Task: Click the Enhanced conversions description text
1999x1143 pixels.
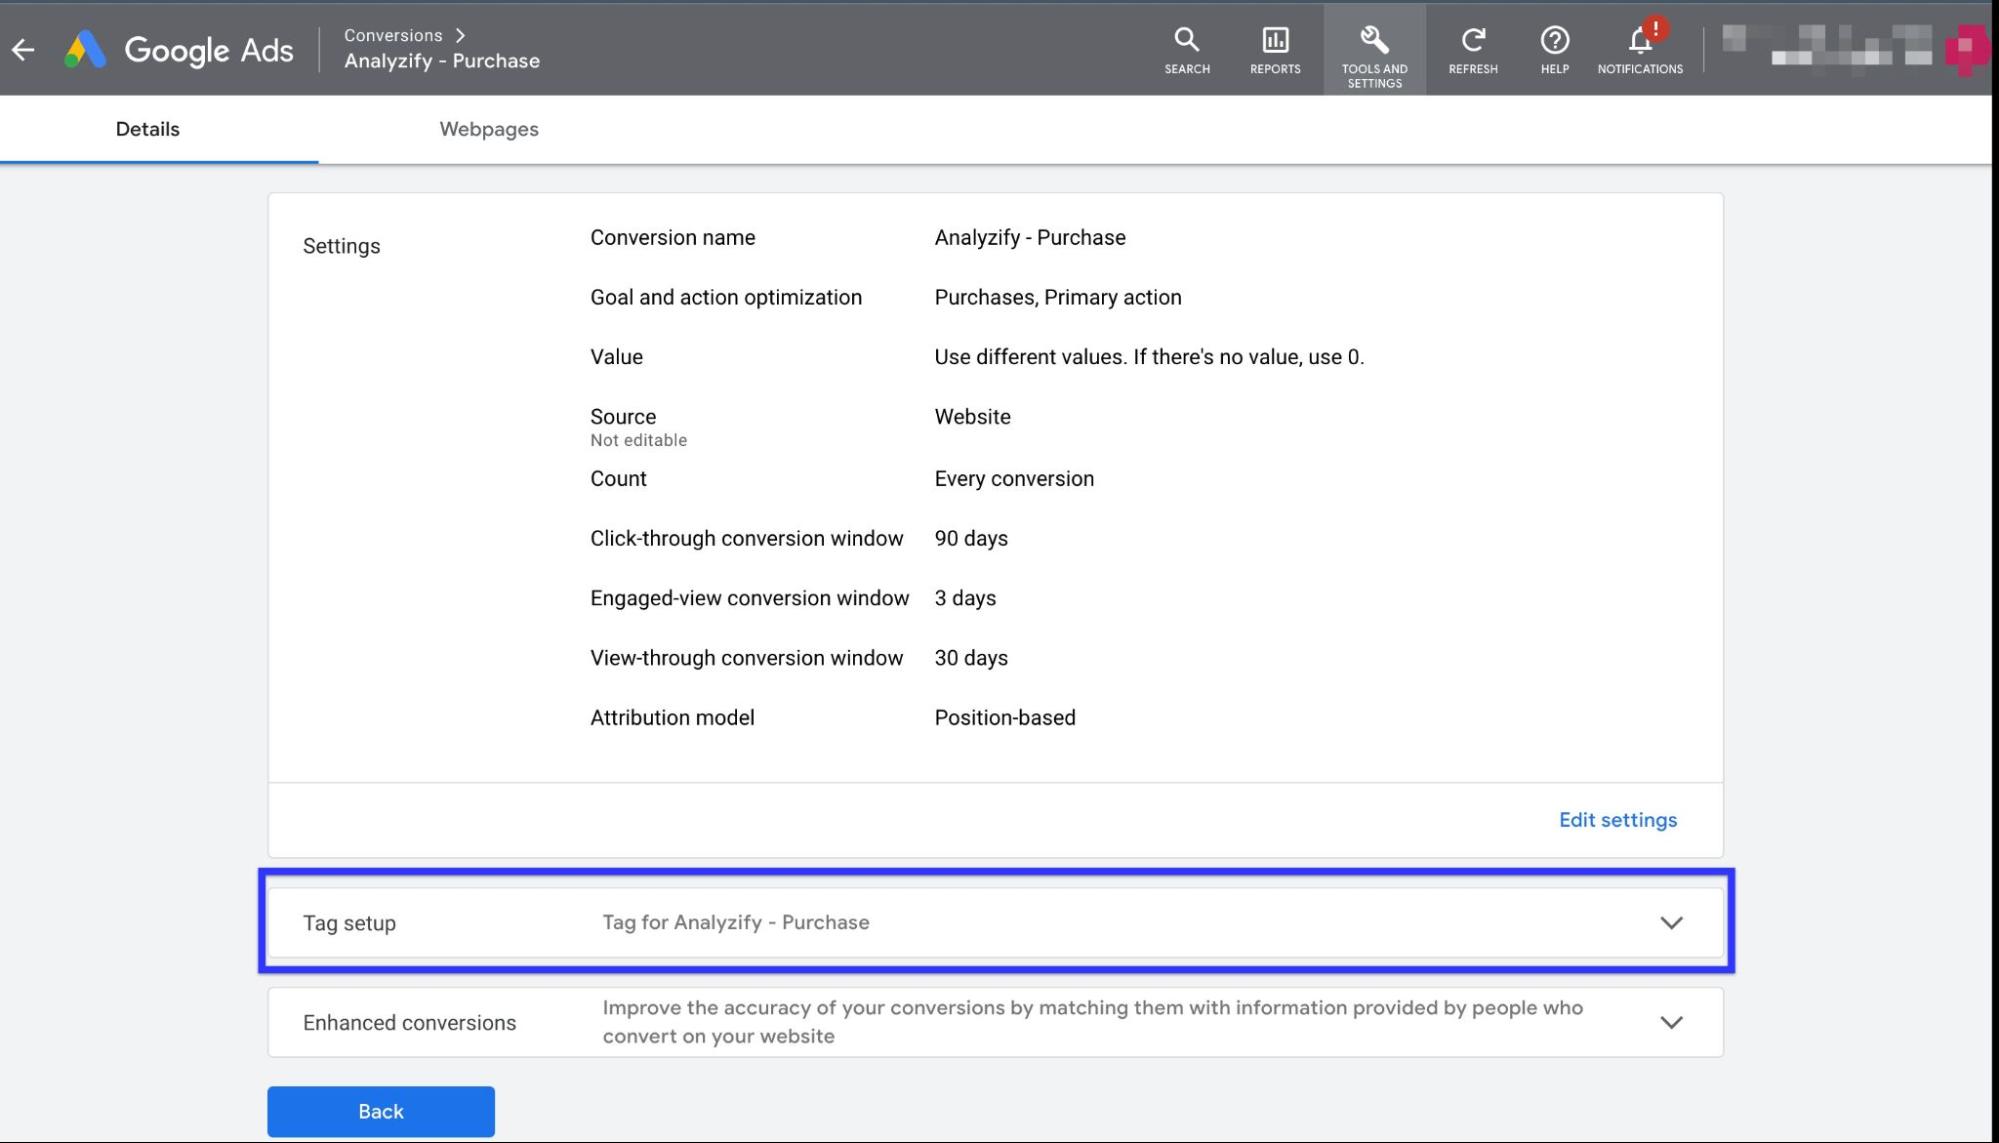Action: click(x=1092, y=1022)
